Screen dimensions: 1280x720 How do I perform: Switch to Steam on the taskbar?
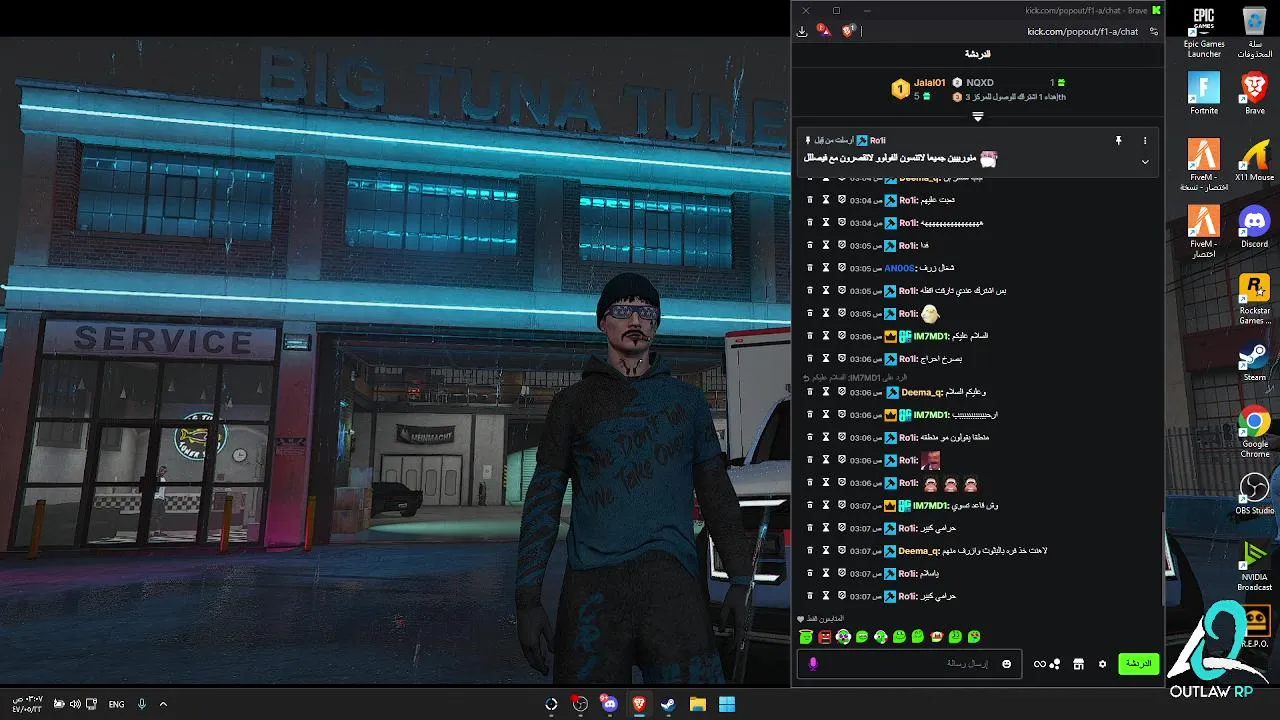(668, 704)
